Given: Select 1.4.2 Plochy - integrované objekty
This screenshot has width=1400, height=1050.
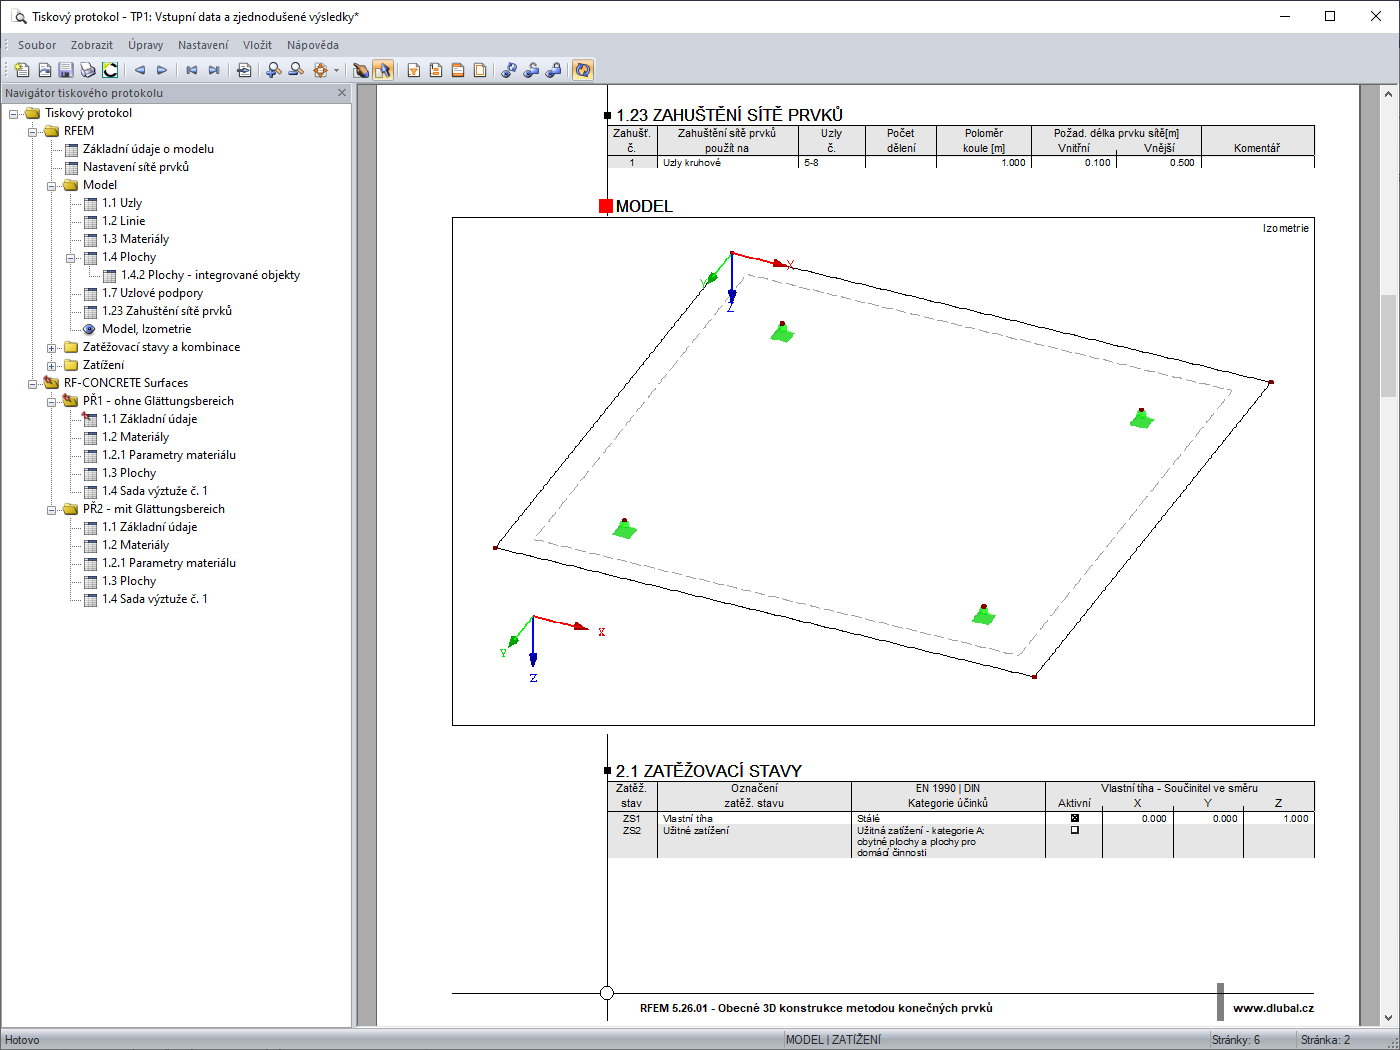Looking at the screenshot, I should coord(211,275).
